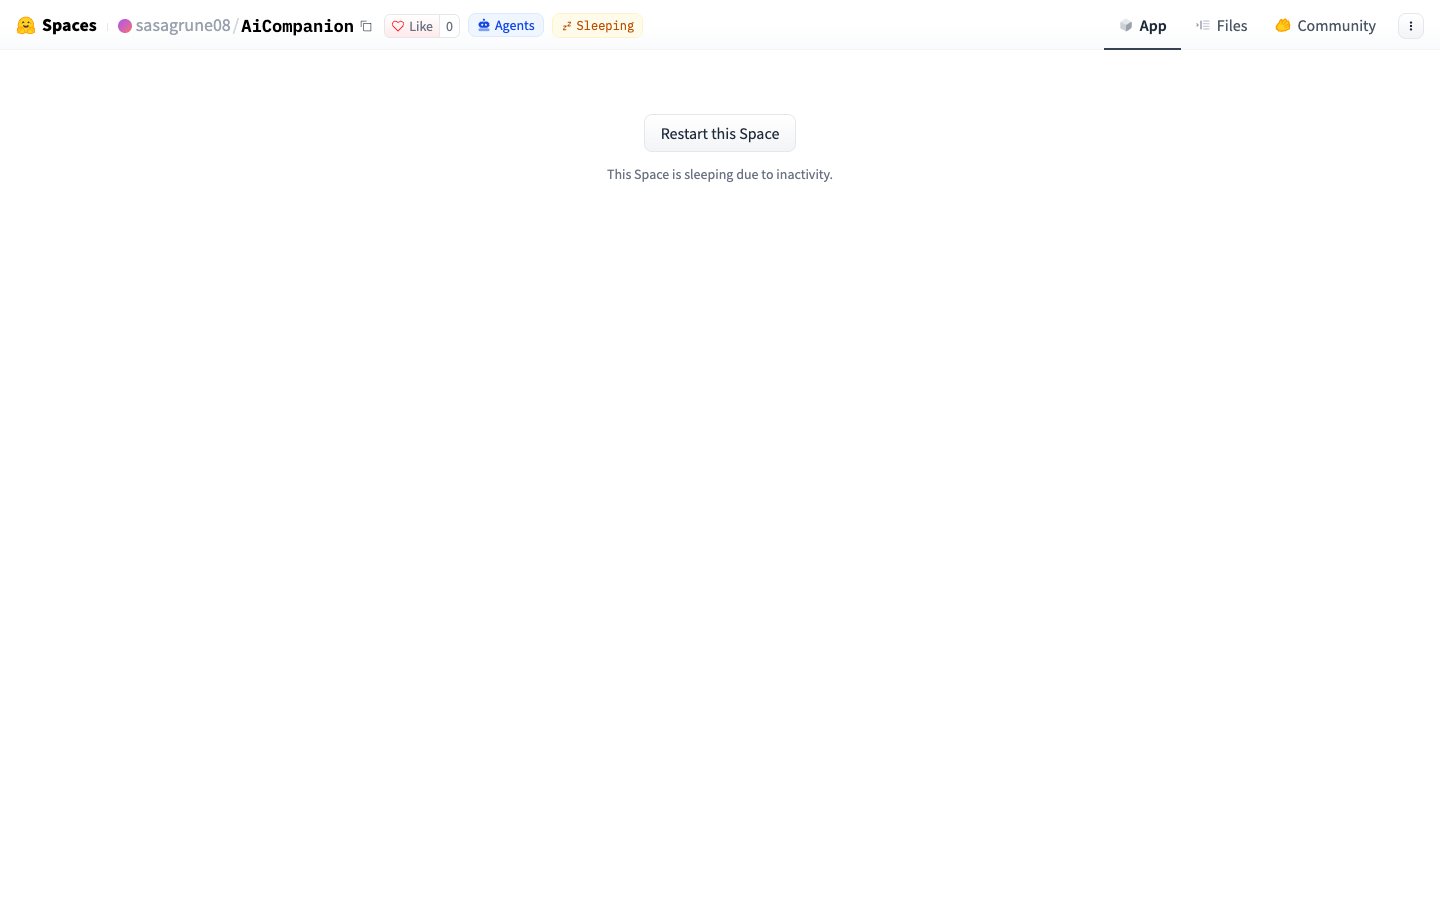Click the Sleeping status badge

coord(597,25)
